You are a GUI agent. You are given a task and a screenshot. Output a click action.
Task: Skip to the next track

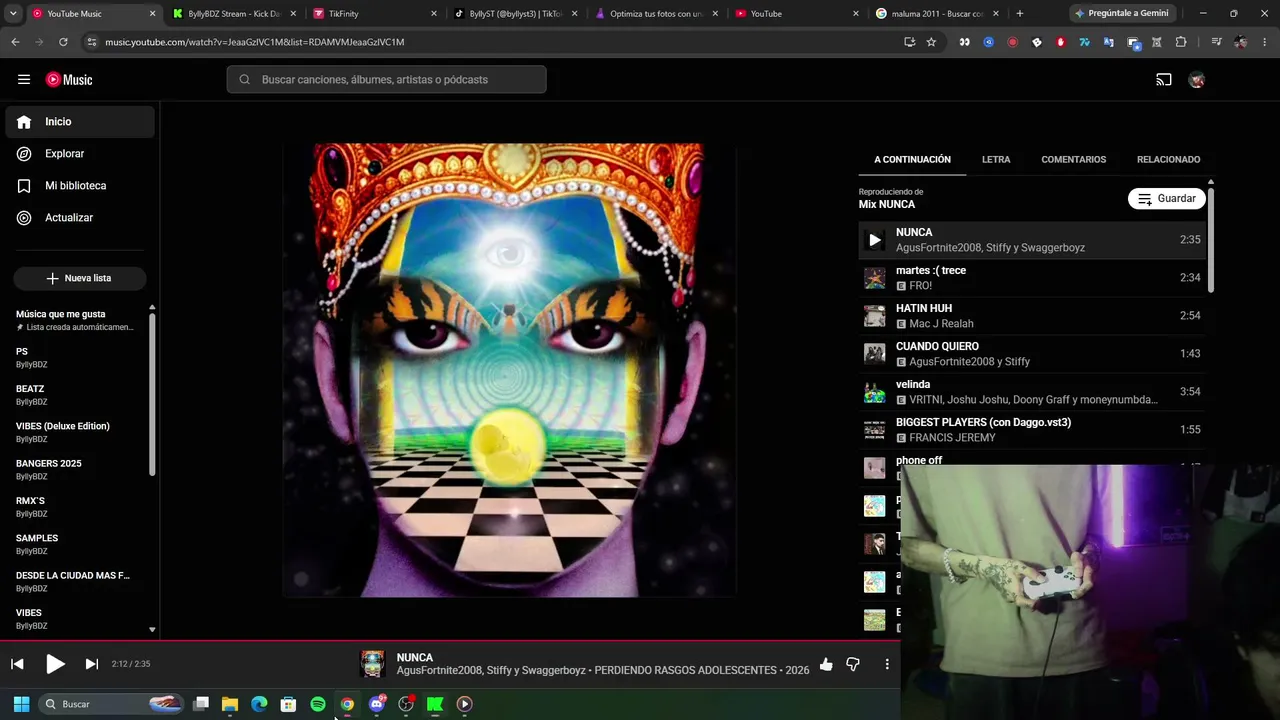coord(92,664)
